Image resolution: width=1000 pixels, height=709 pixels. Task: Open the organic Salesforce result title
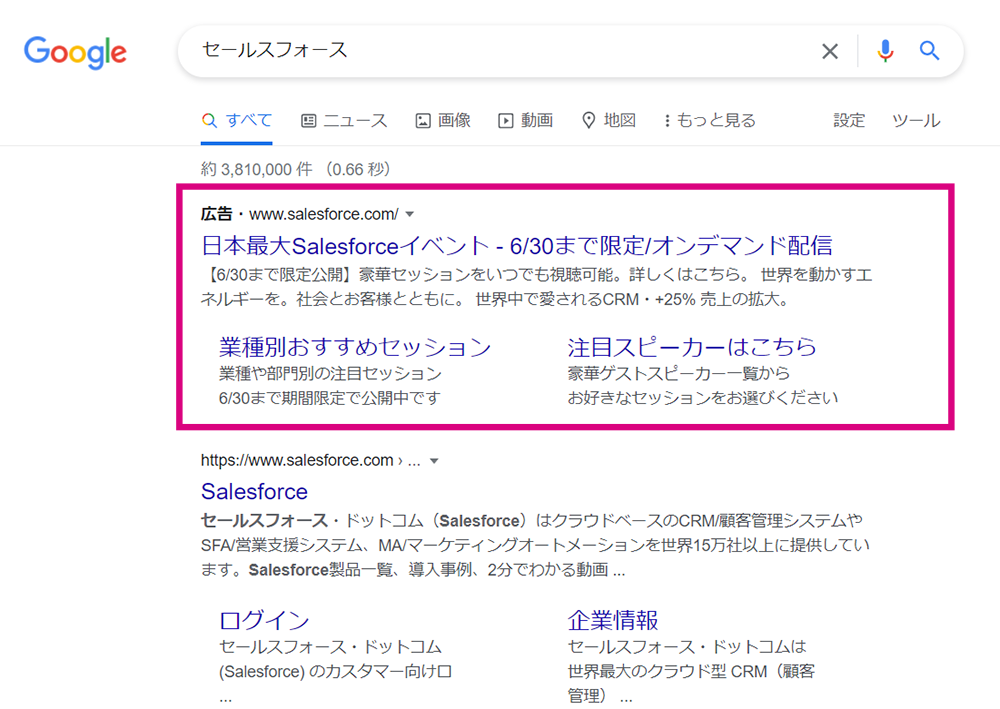click(x=254, y=492)
